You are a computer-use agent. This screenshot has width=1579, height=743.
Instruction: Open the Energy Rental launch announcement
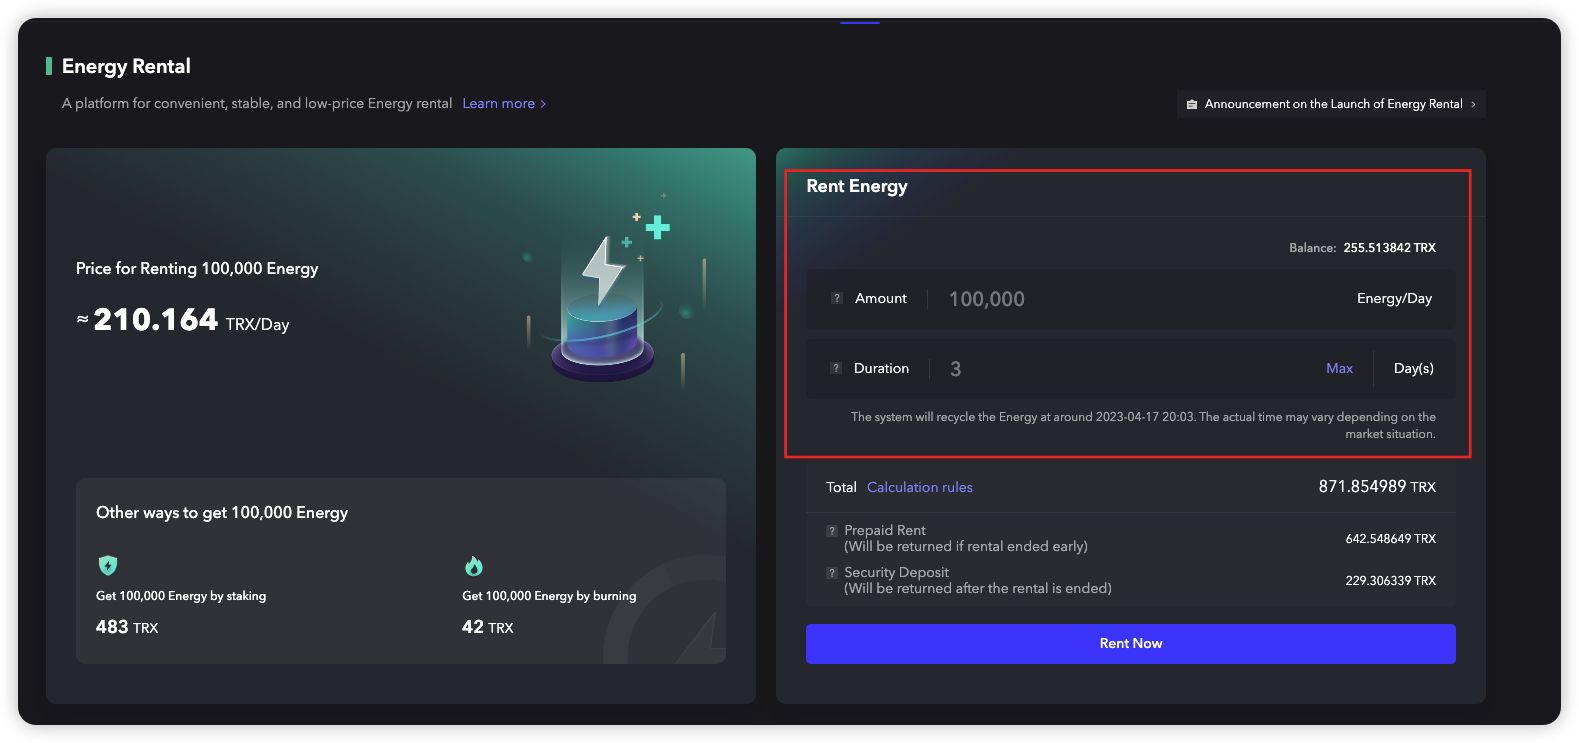point(1331,104)
